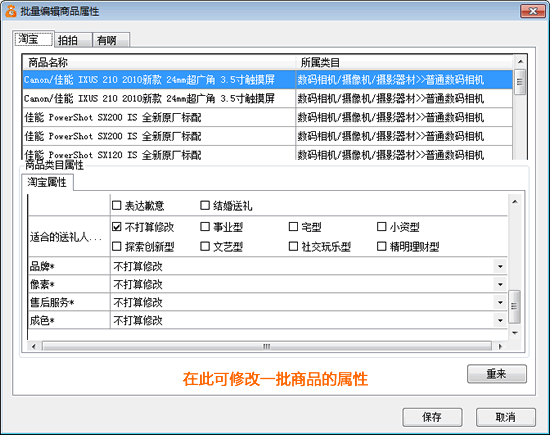Image resolution: width=550 pixels, height=435 pixels.
Task: Click the 取消 cancel button
Action: 506,417
